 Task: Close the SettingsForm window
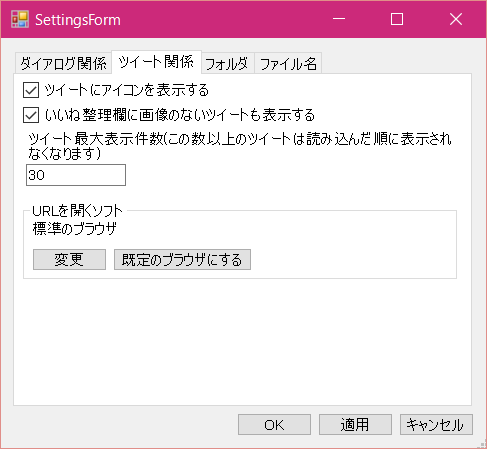point(456,19)
